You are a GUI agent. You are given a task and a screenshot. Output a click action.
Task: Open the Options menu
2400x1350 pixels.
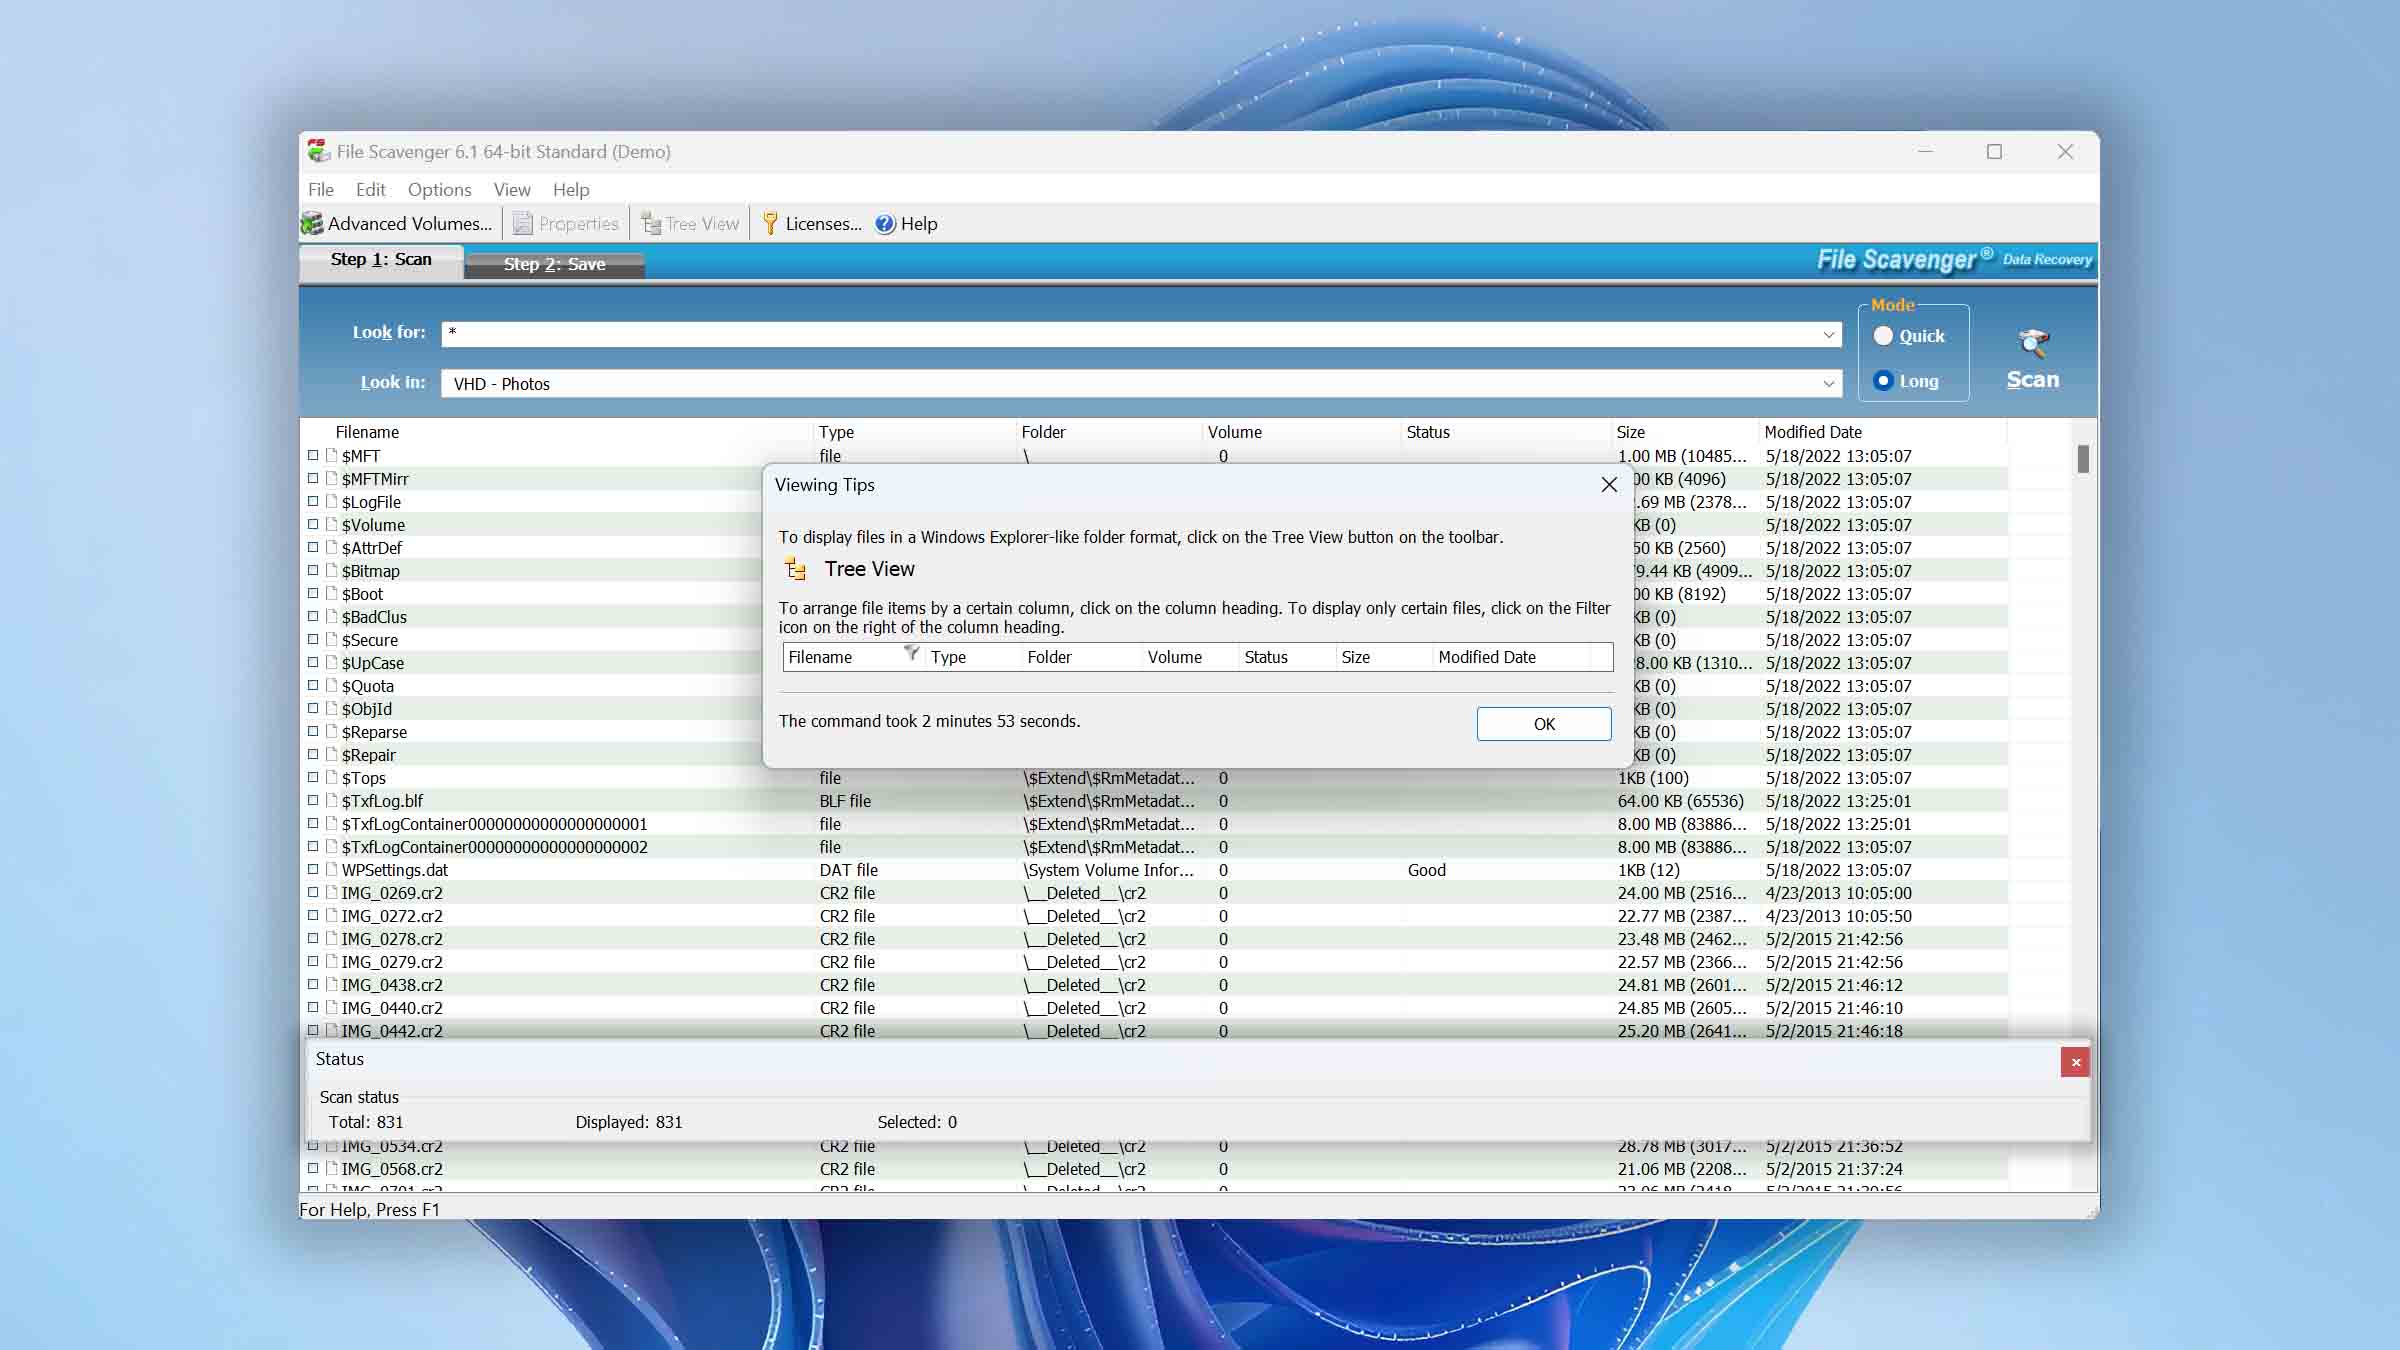[439, 189]
